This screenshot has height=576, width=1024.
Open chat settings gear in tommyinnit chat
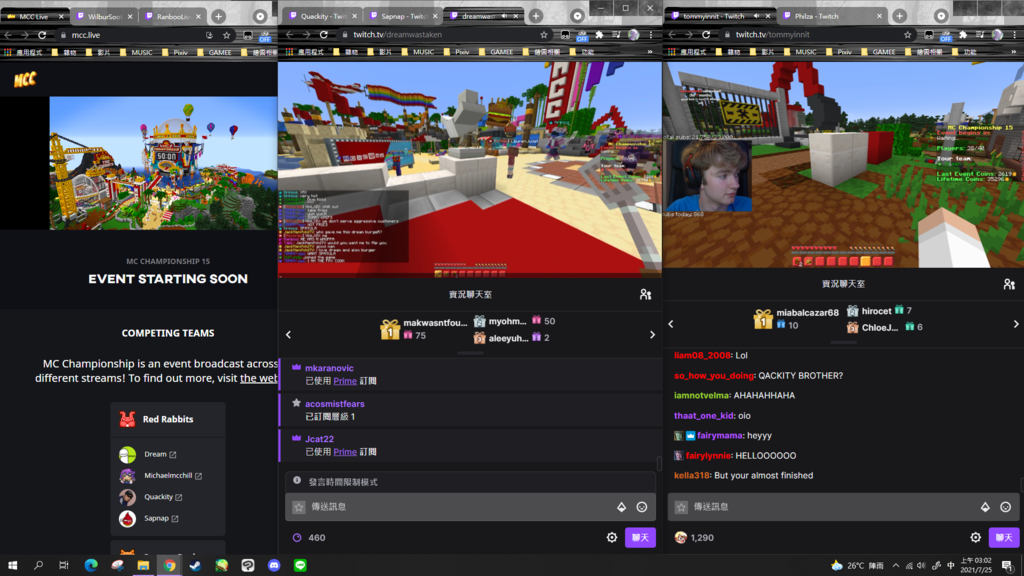tap(976, 537)
